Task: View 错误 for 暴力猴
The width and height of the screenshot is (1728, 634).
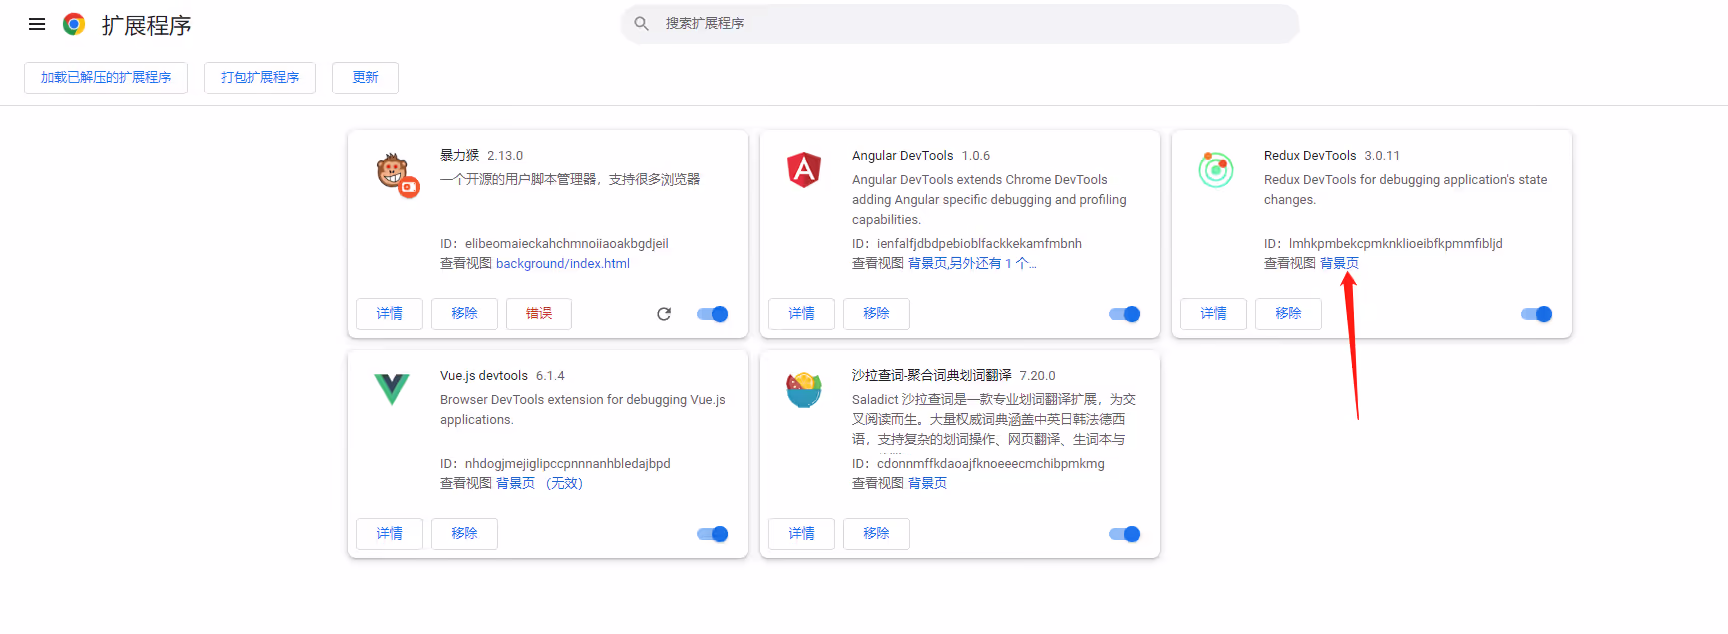Action: tap(539, 314)
